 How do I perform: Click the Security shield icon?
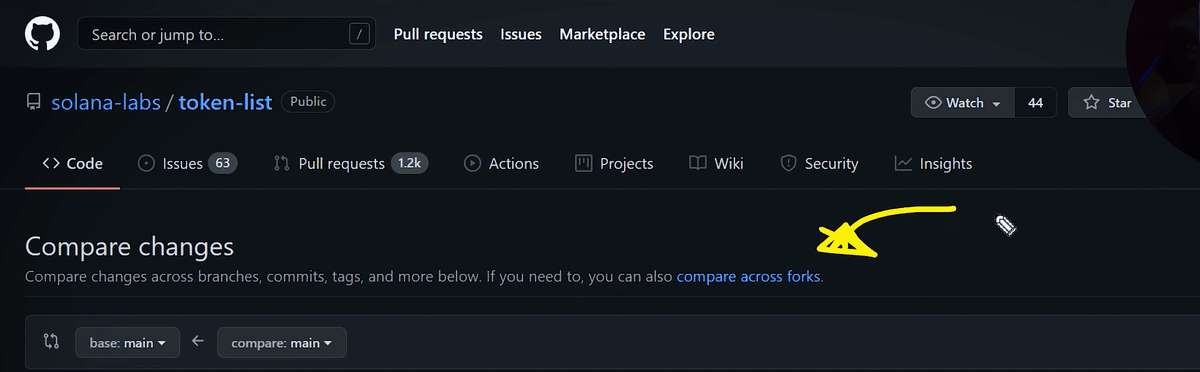[x=788, y=163]
